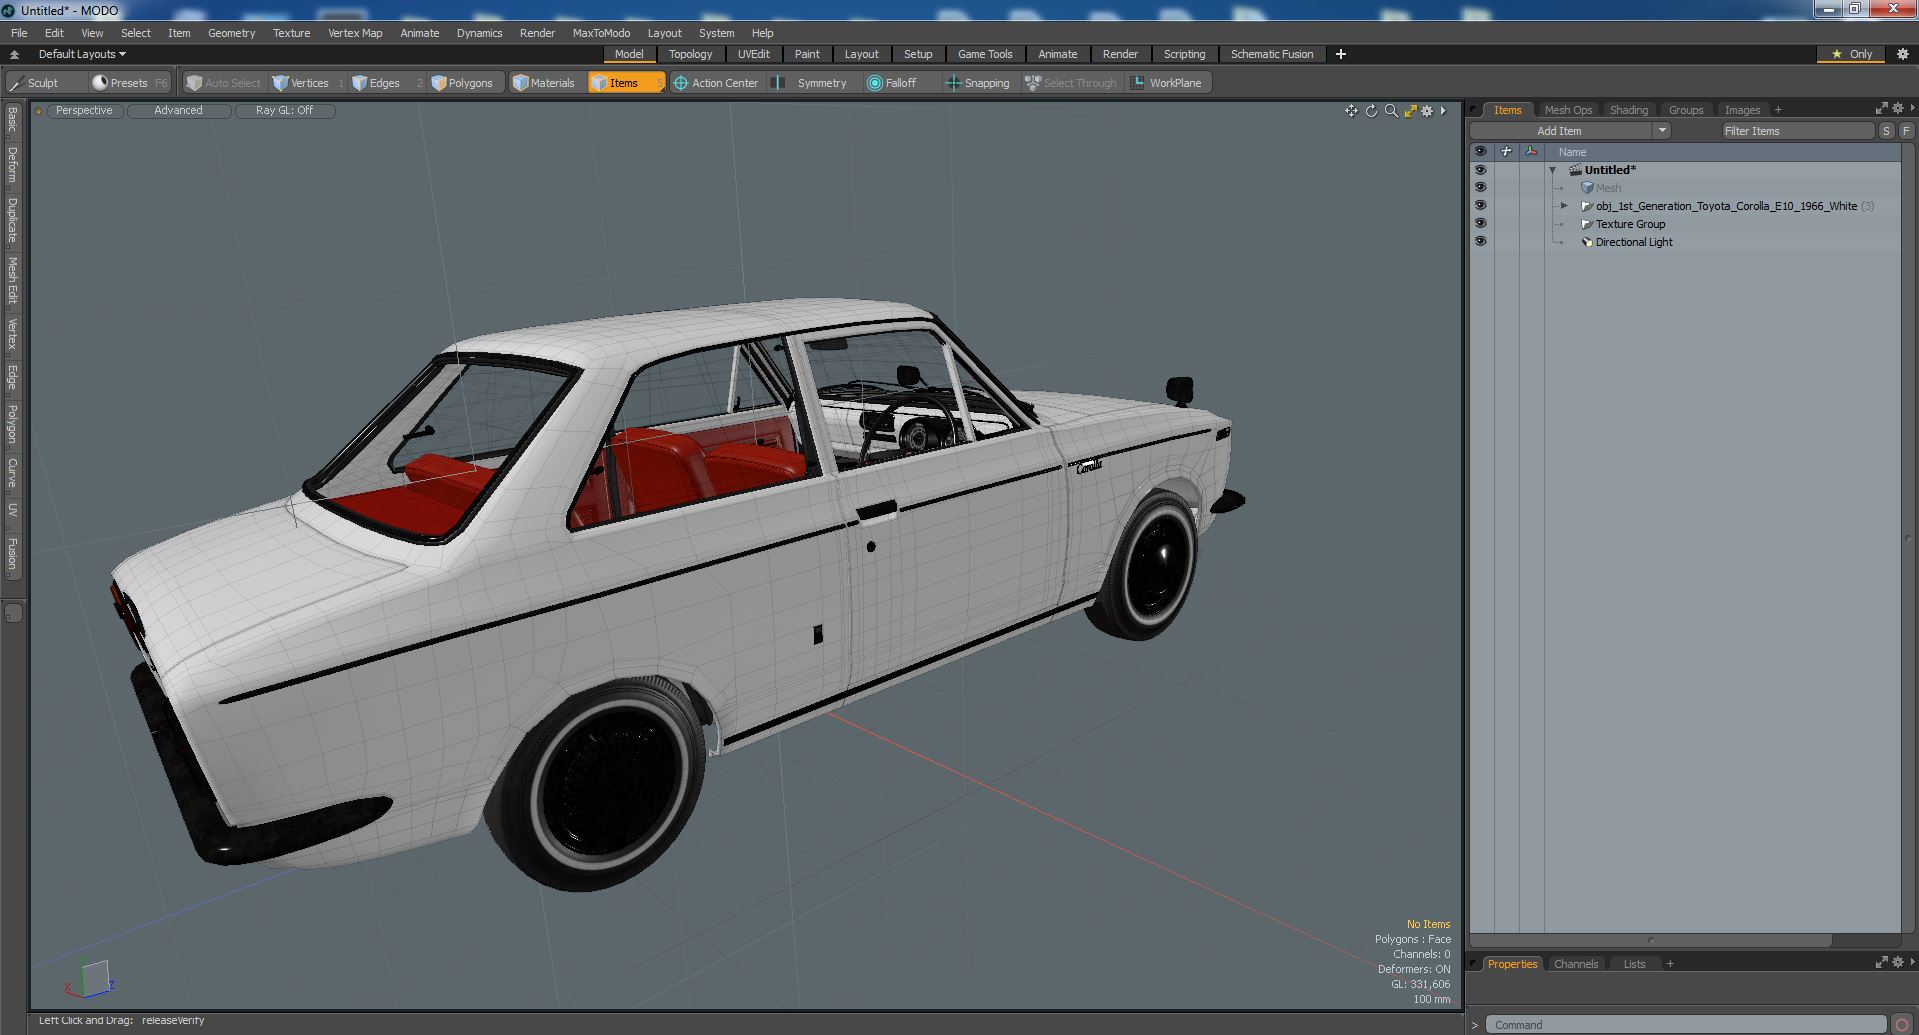1919x1035 pixels.
Task: Open the Advanced shading style dropdown
Action: point(178,111)
